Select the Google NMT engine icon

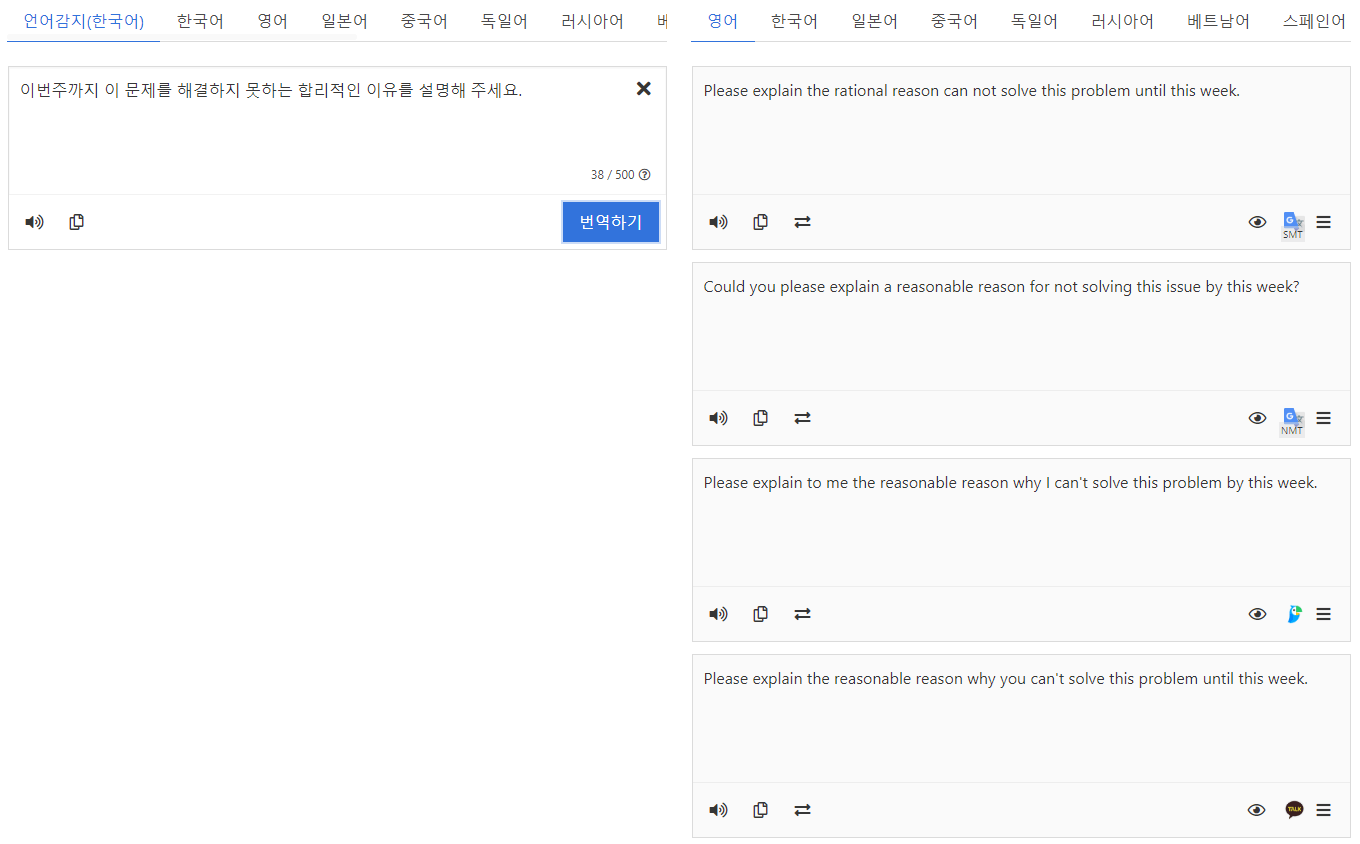pyautogui.click(x=1292, y=418)
